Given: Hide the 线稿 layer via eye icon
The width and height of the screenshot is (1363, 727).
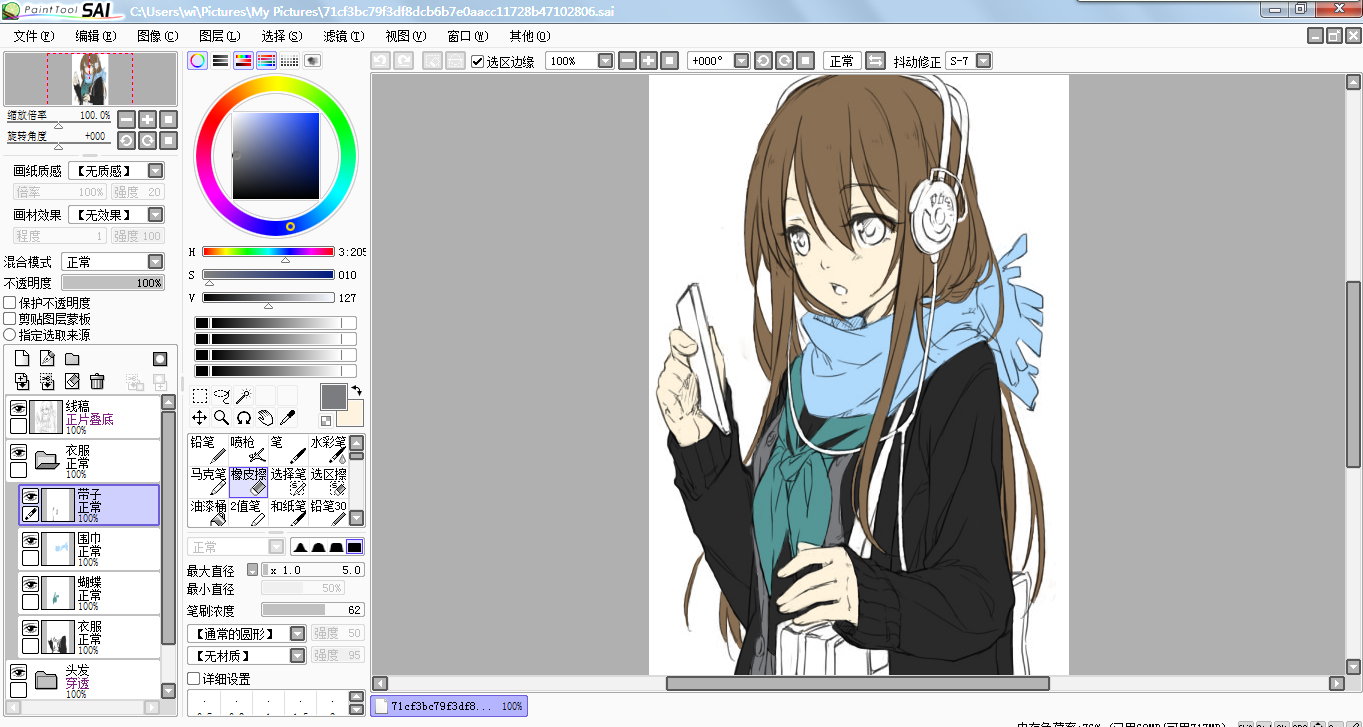Looking at the screenshot, I should [18, 408].
